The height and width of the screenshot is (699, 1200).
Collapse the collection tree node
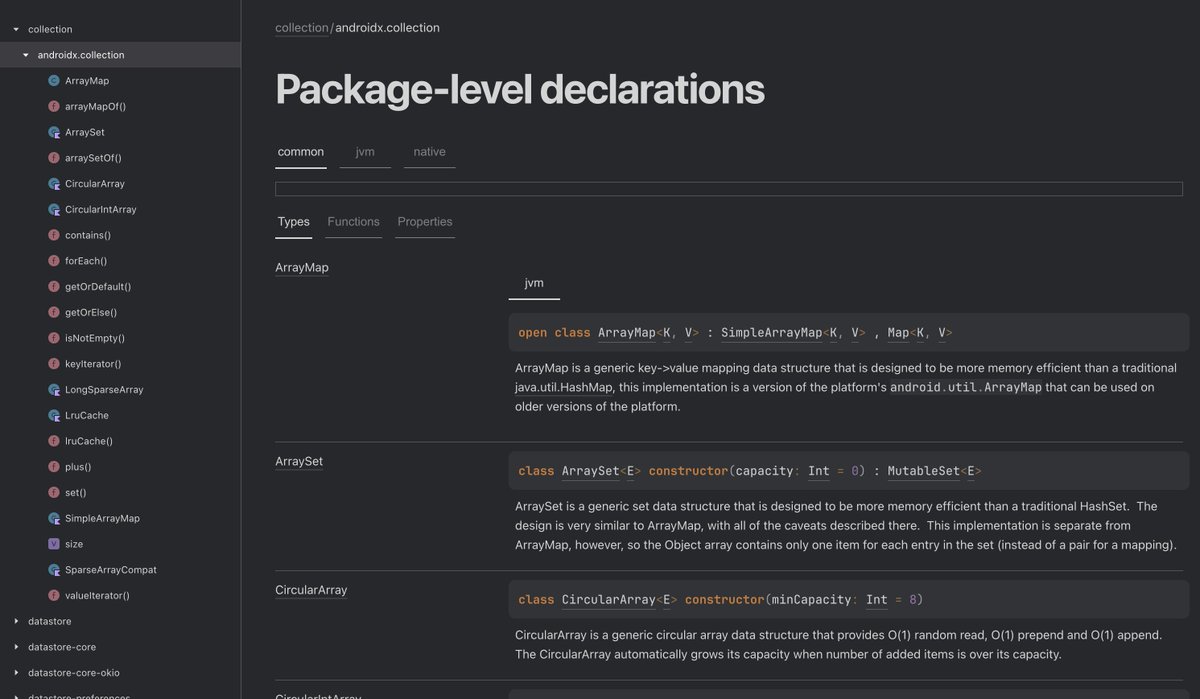click(16, 29)
